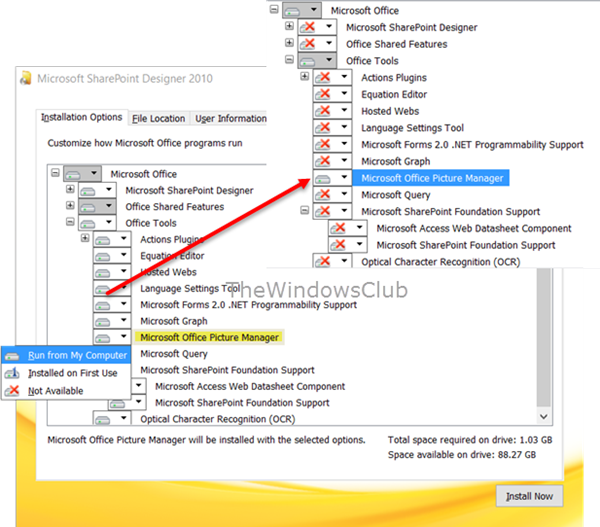Click the Installed on First Use drive icon
This screenshot has height=527, width=600.
point(12,373)
